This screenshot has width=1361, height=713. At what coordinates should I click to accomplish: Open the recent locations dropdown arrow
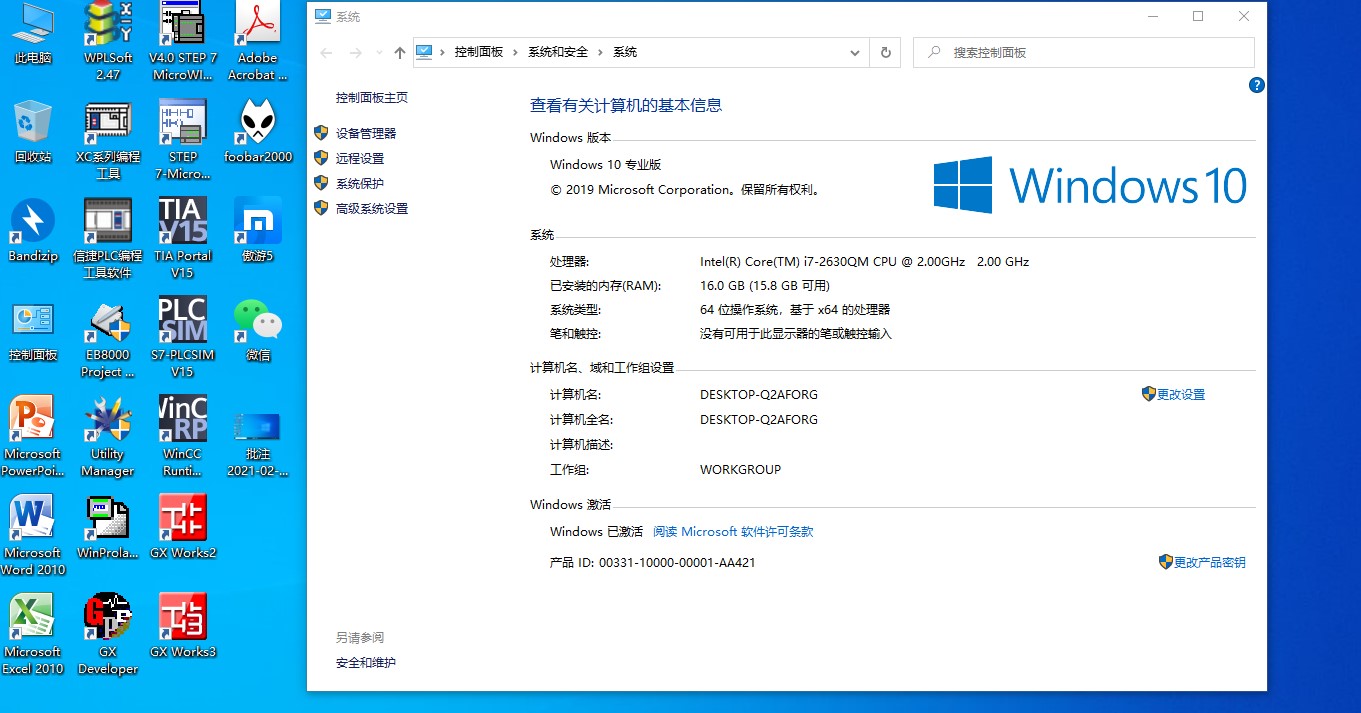379,53
